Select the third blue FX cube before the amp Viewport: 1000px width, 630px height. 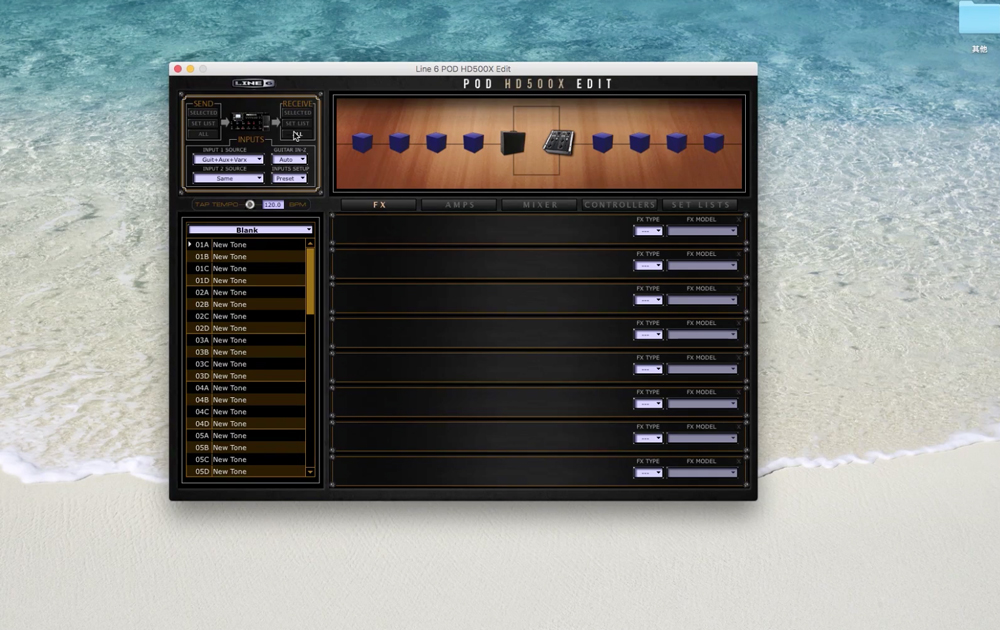tap(436, 142)
